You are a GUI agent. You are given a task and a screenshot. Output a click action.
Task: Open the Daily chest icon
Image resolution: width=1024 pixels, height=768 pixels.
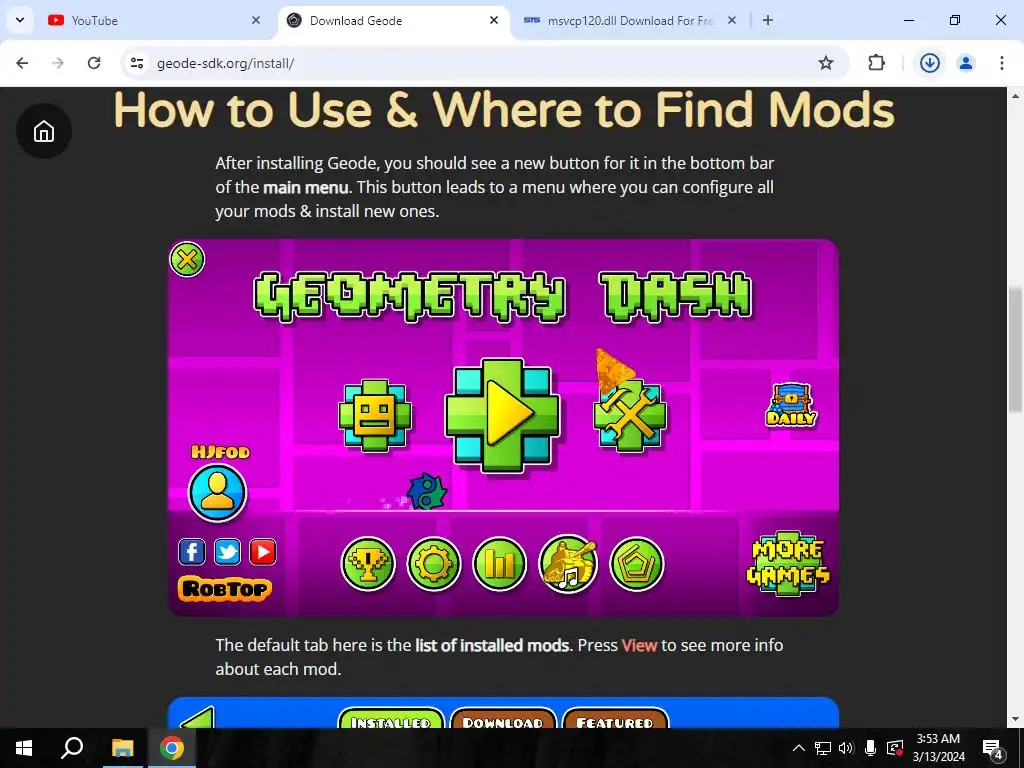pos(791,405)
